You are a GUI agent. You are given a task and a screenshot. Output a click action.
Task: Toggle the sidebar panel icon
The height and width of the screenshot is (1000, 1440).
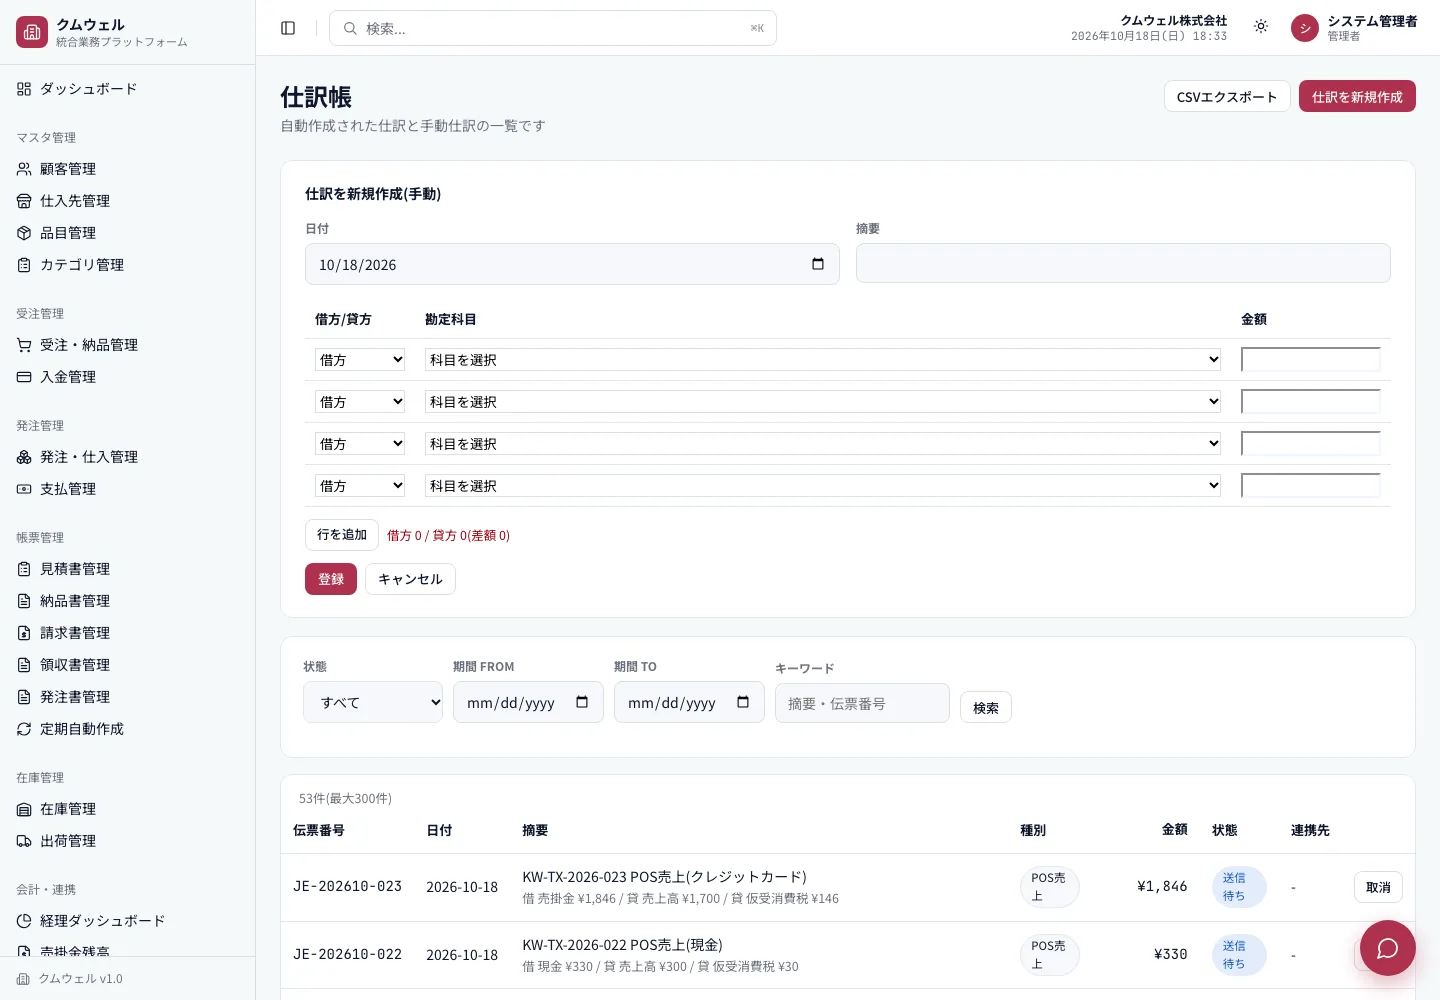[288, 28]
